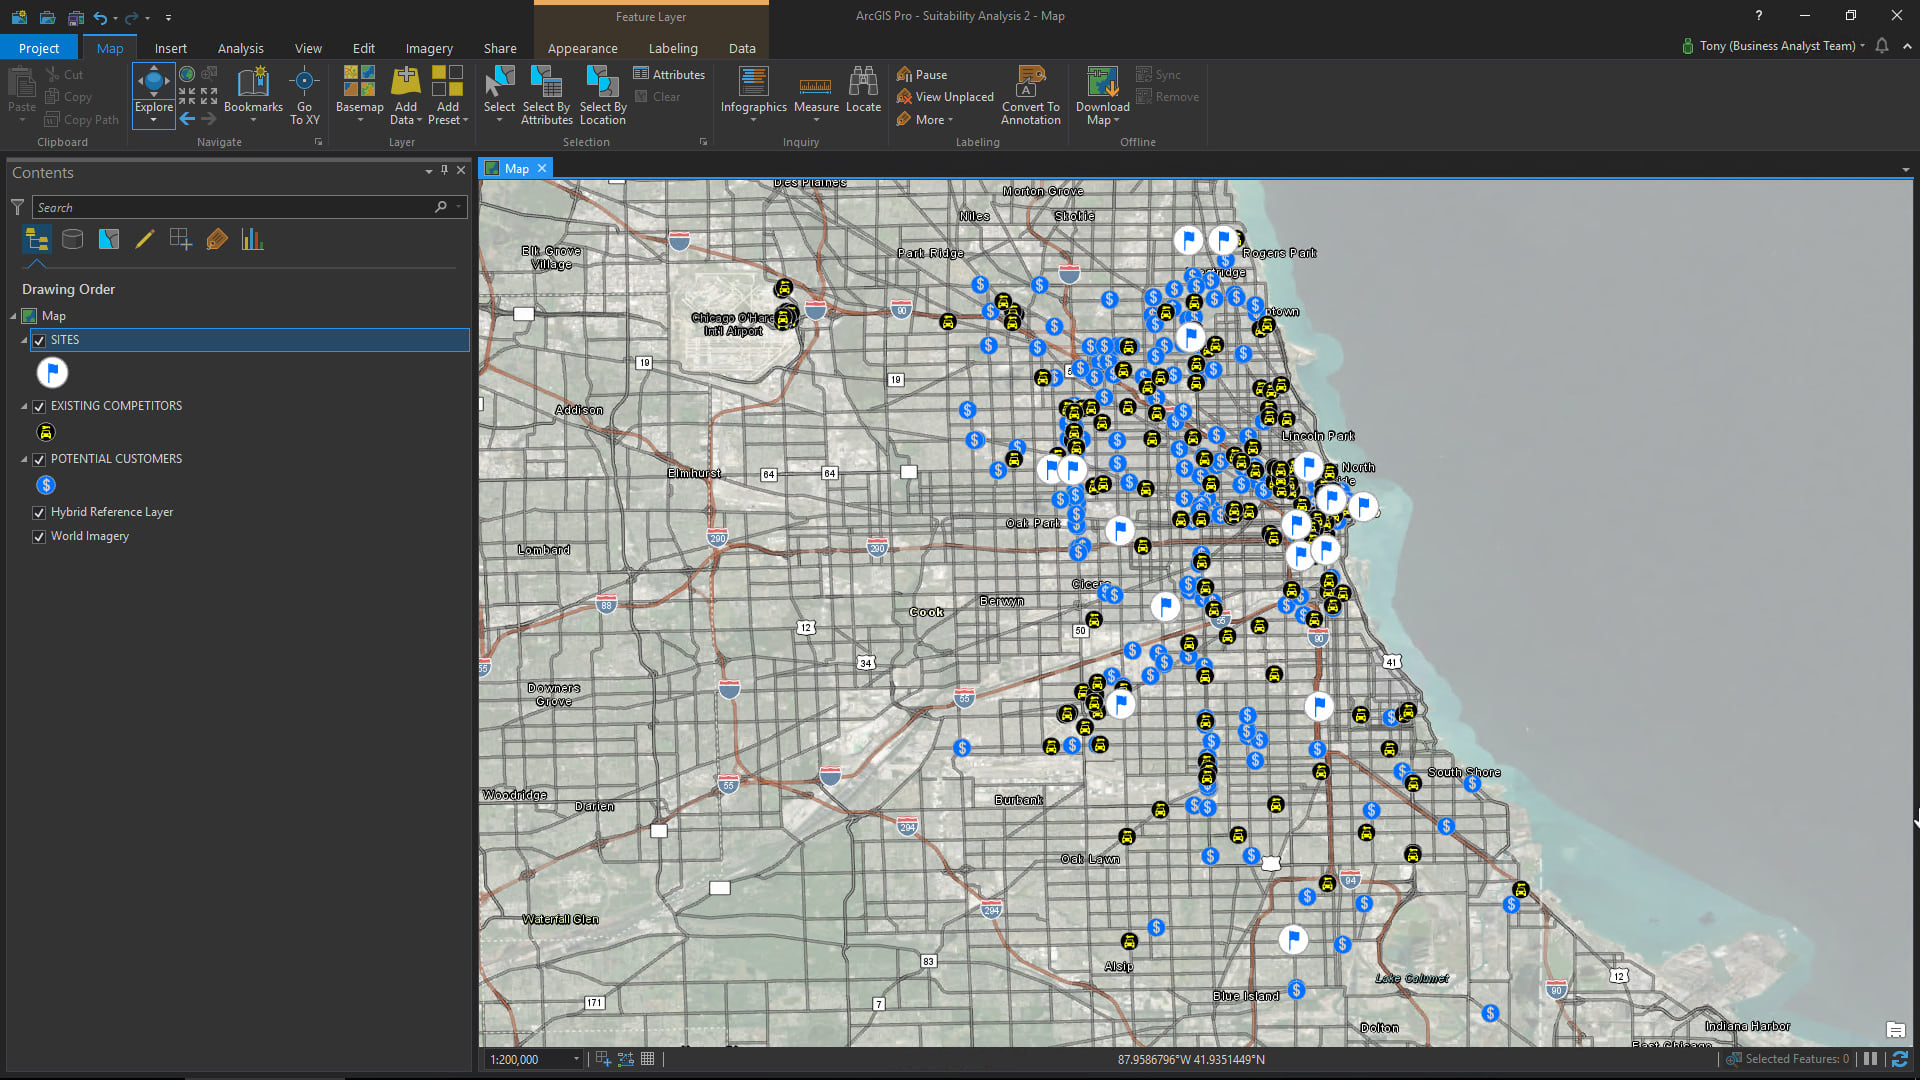1920x1080 pixels.
Task: Click the EXISTING COMPETITORS taxi symbol swatch
Action: 46,433
